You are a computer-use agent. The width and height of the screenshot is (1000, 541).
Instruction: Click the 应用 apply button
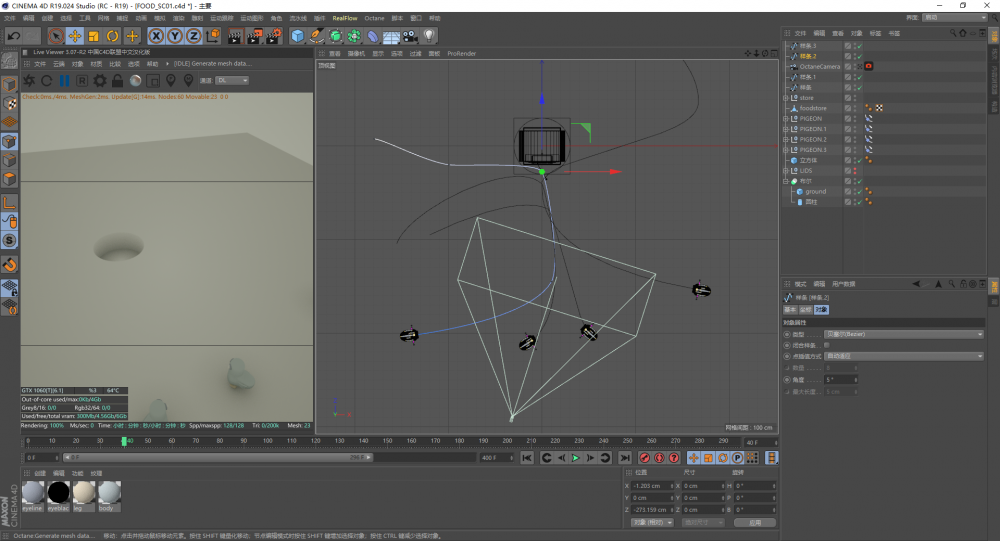click(754, 522)
